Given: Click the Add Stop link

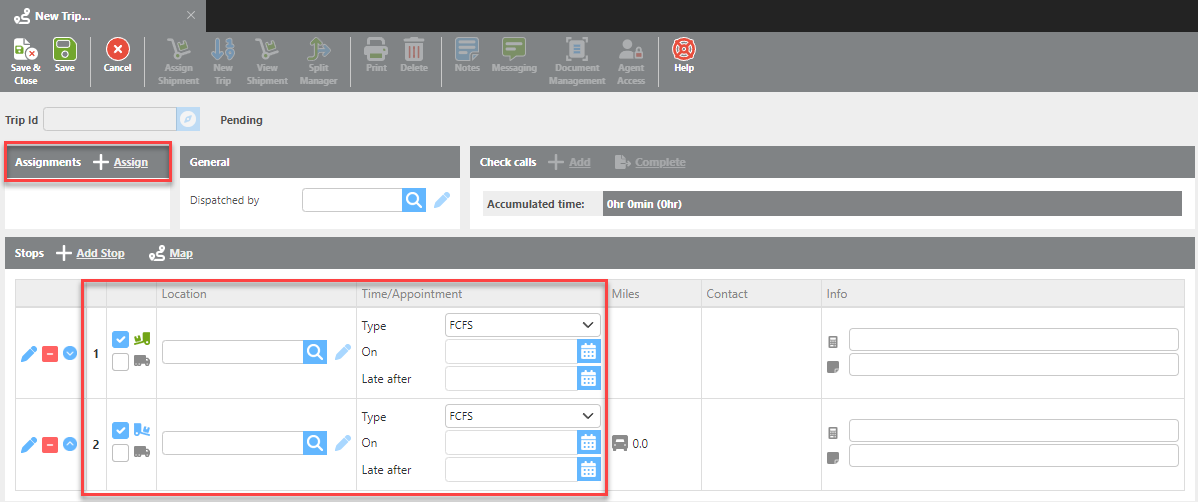Looking at the screenshot, I should click(100, 253).
